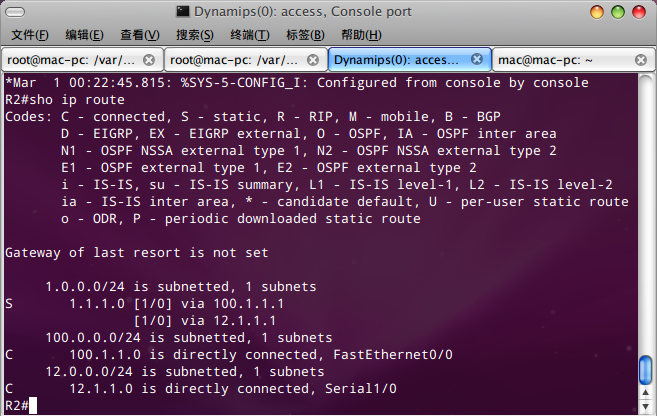Screen dimensions: 657x416
Task: Click the pill button at title bar left
Action: point(15,13)
